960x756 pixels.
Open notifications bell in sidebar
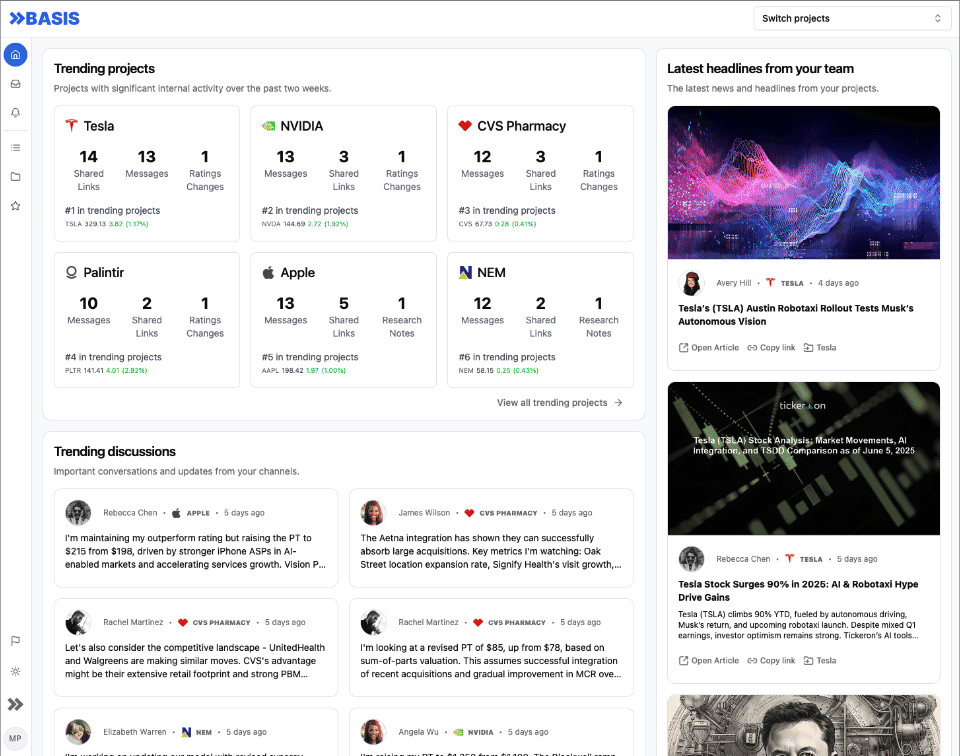click(x=15, y=113)
